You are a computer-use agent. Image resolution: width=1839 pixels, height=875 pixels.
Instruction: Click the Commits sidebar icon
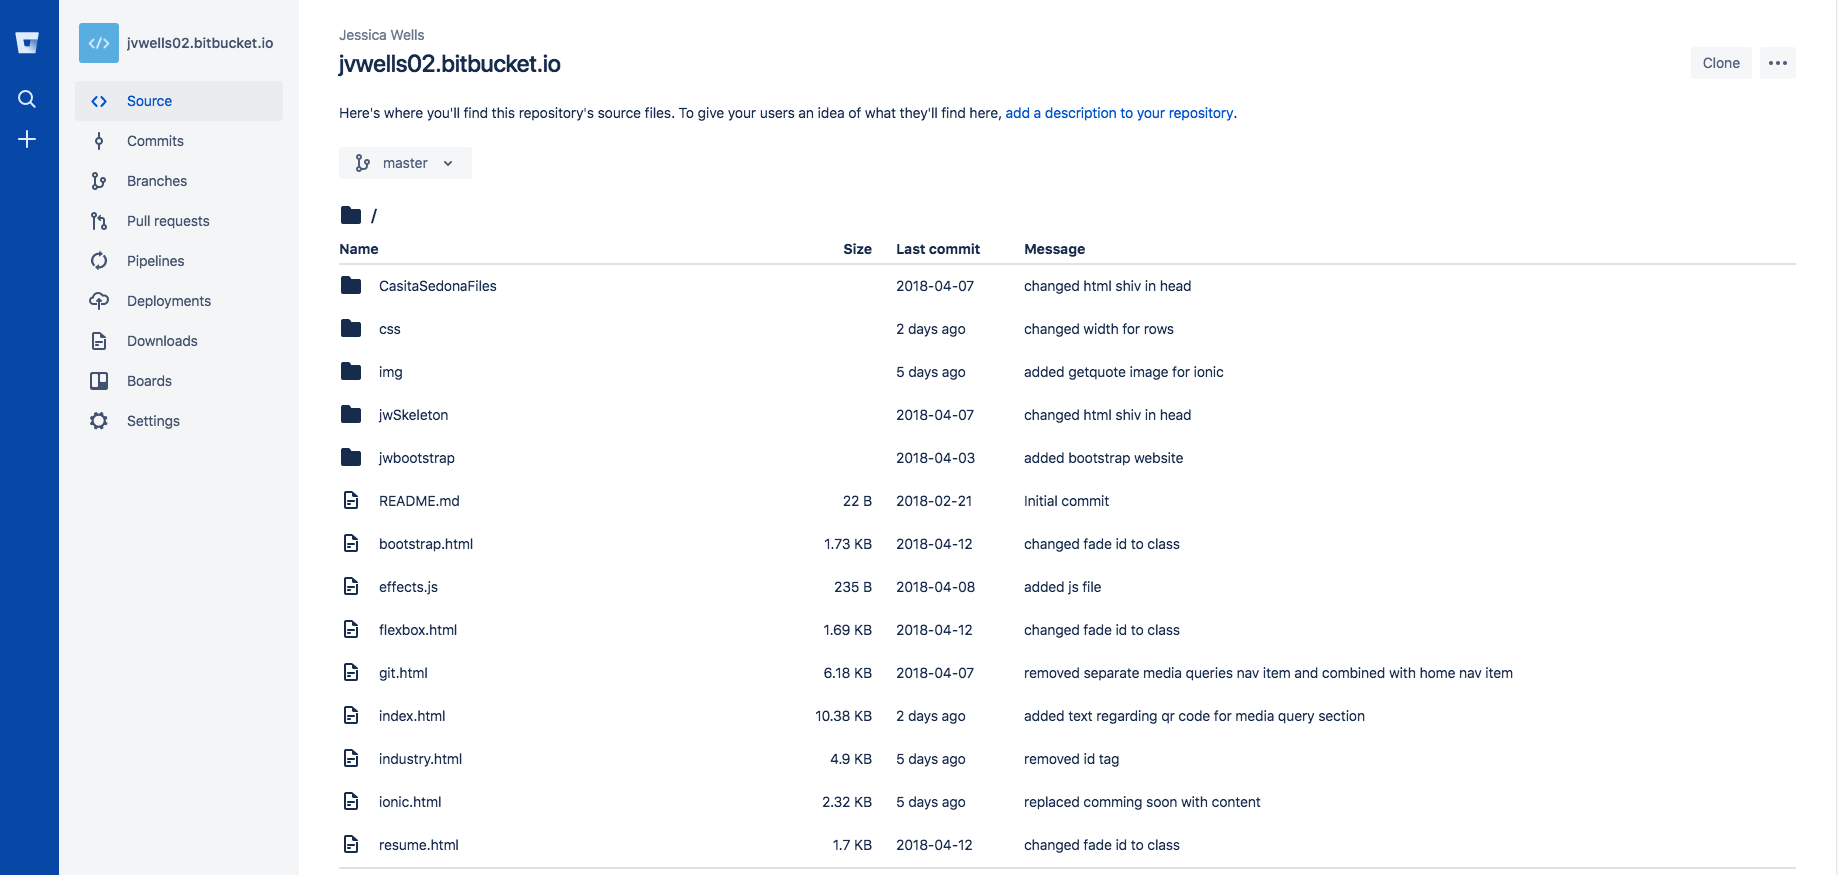[99, 141]
